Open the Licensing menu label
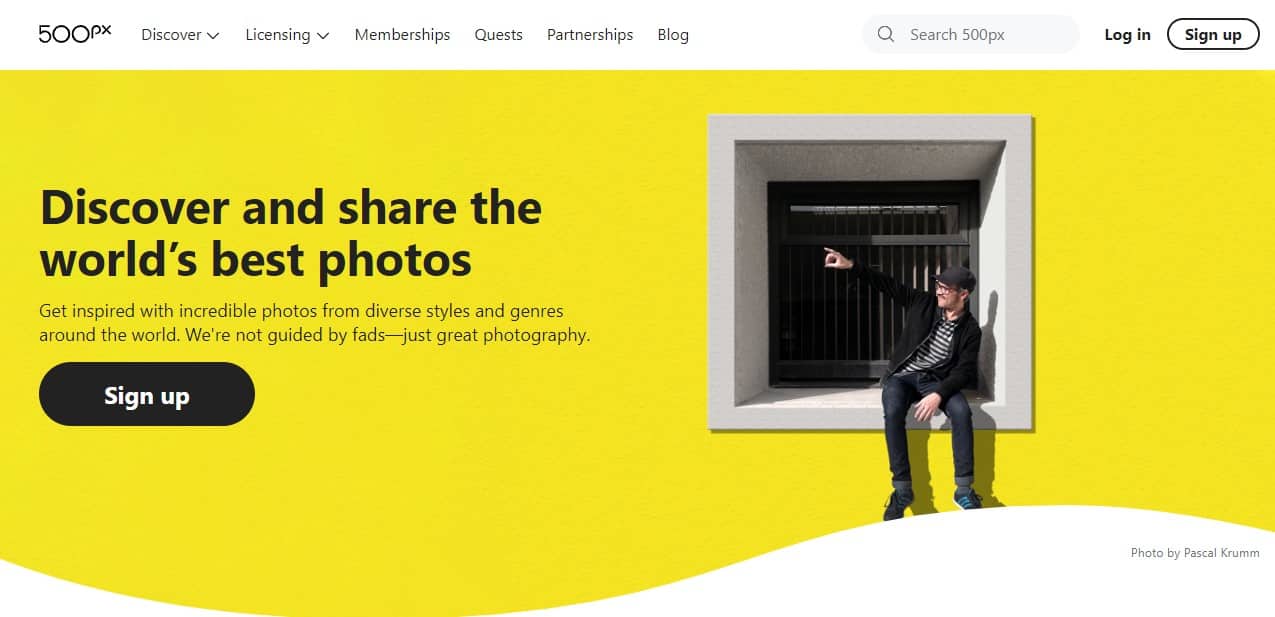1275x617 pixels. click(277, 34)
